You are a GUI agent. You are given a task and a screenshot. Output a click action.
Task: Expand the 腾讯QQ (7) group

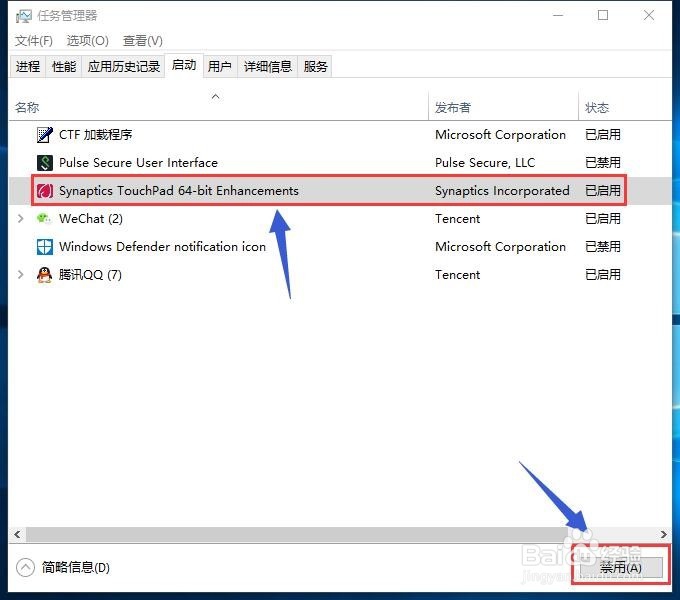tap(20, 274)
